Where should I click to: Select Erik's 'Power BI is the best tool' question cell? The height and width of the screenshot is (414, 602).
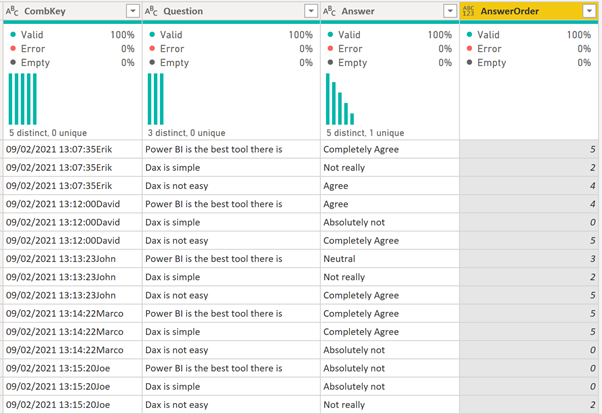231,149
